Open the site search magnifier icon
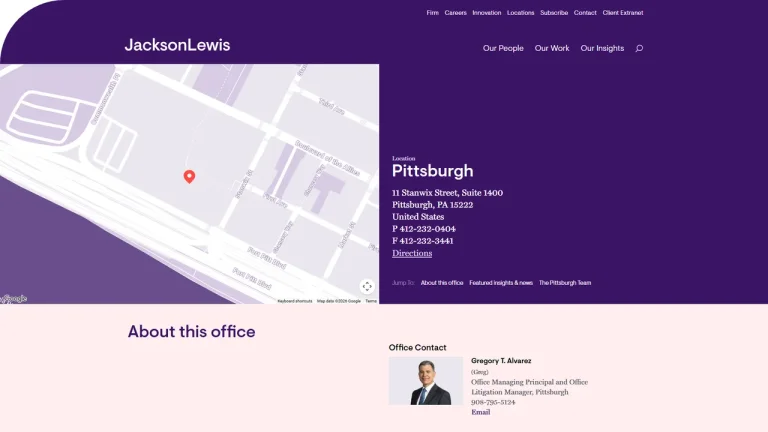Image resolution: width=768 pixels, height=432 pixels. (x=639, y=48)
